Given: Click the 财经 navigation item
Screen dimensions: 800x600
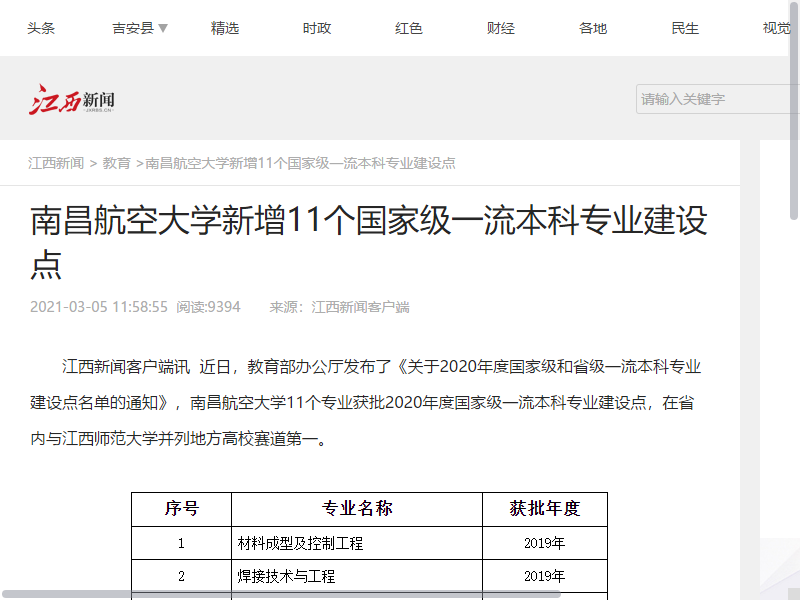Looking at the screenshot, I should [500, 28].
